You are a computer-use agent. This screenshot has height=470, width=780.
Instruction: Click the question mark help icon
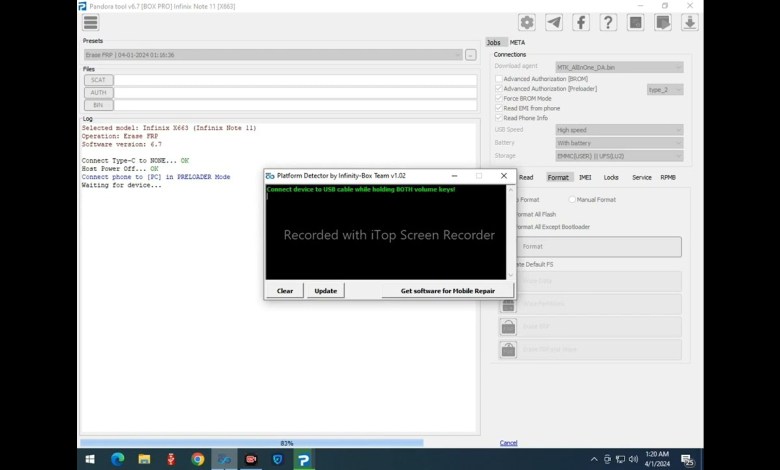[x=607, y=22]
